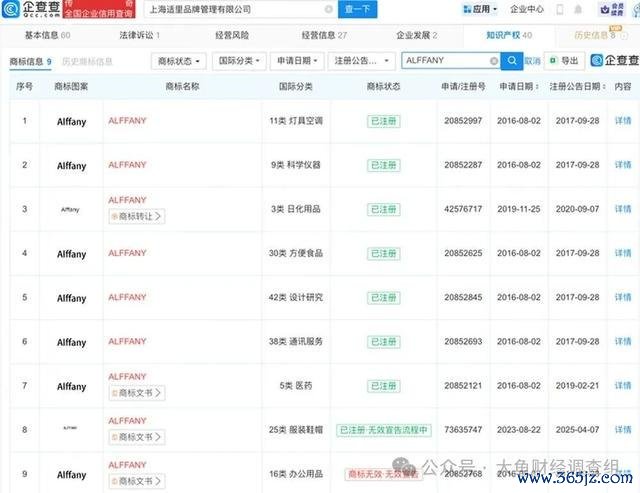Click 已注册 status badge in row 1

(384, 121)
